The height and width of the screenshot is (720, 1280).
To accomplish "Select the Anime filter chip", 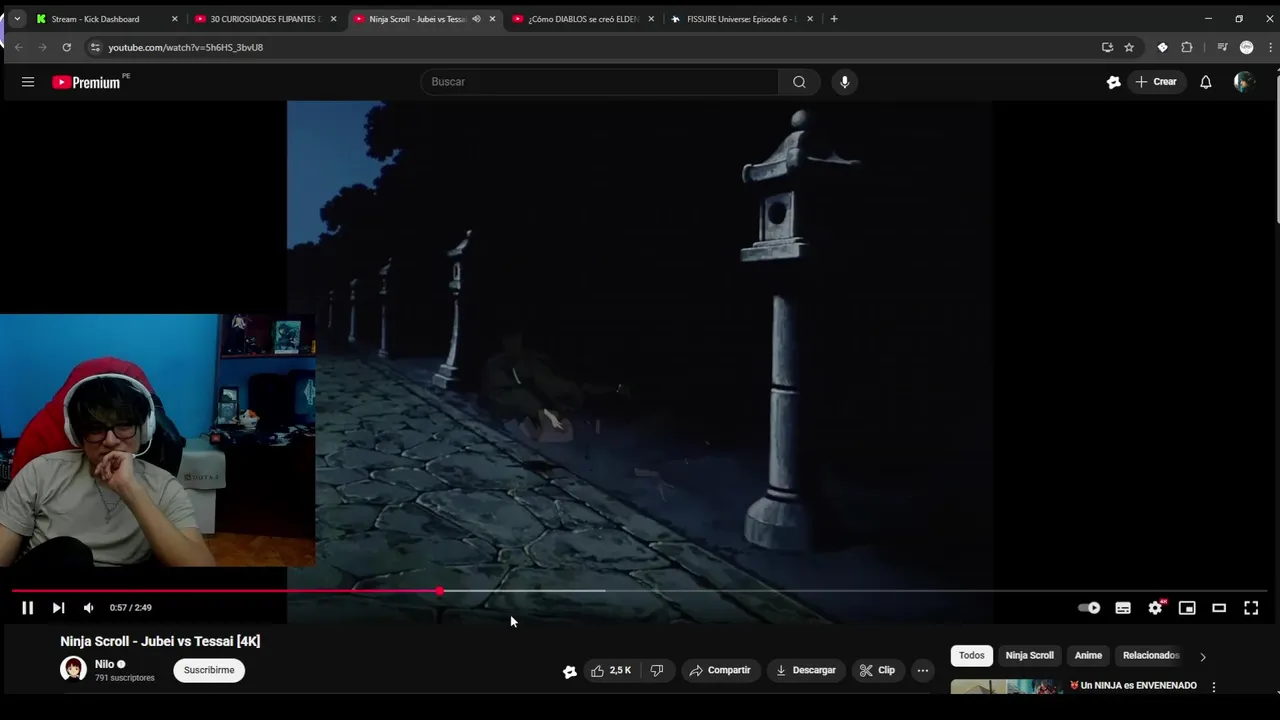I will [x=1088, y=656].
